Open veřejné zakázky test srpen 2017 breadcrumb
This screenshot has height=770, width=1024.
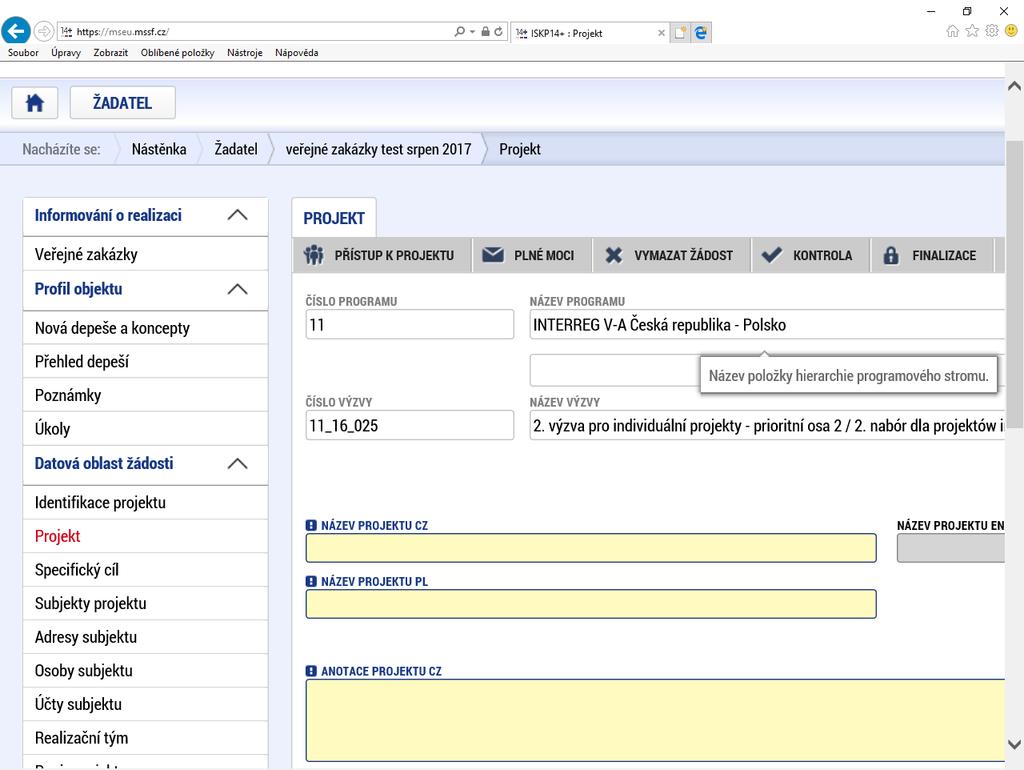378,149
